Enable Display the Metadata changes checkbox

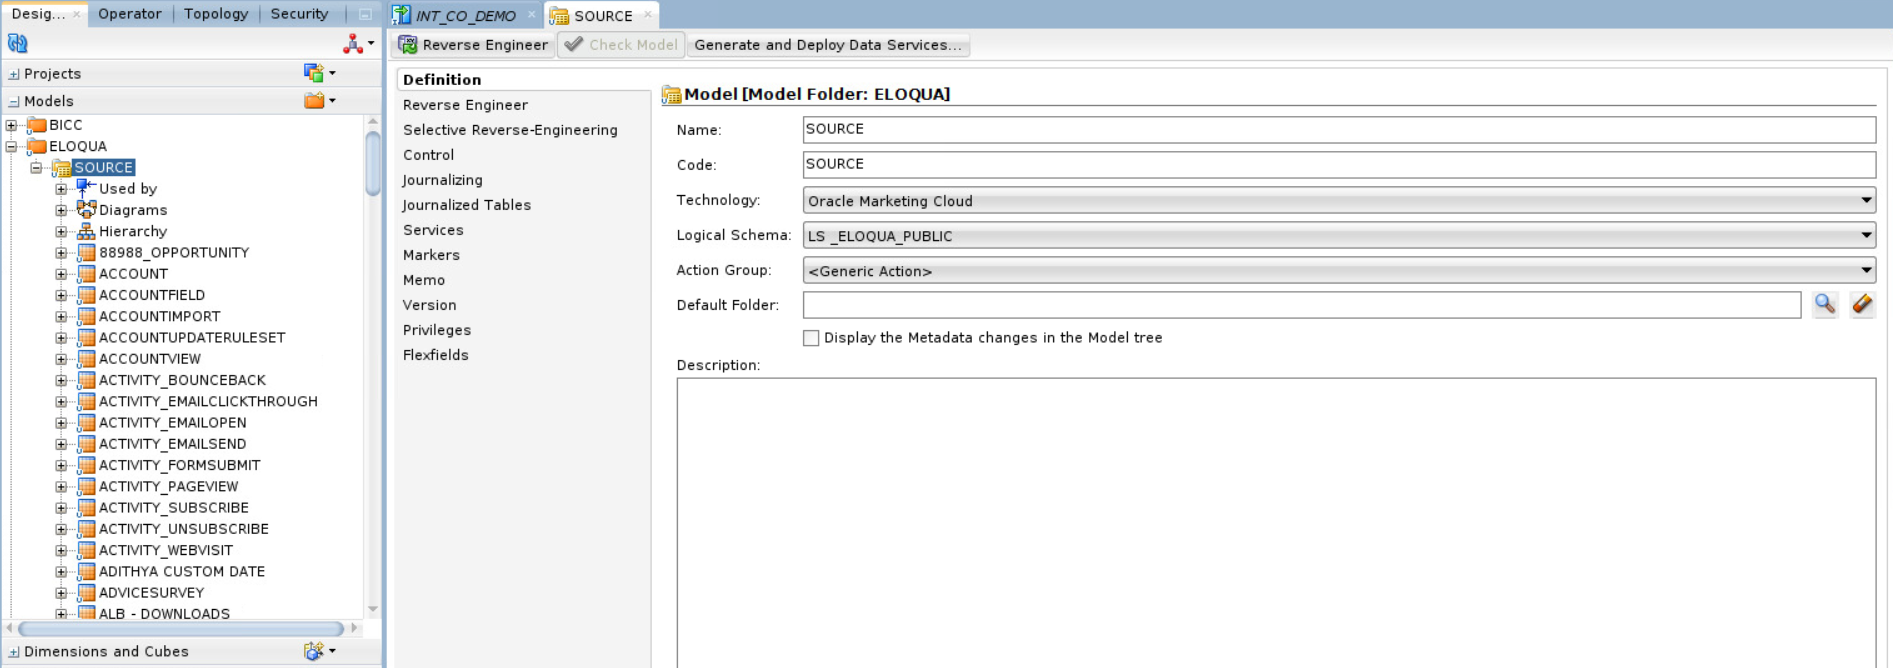point(811,338)
